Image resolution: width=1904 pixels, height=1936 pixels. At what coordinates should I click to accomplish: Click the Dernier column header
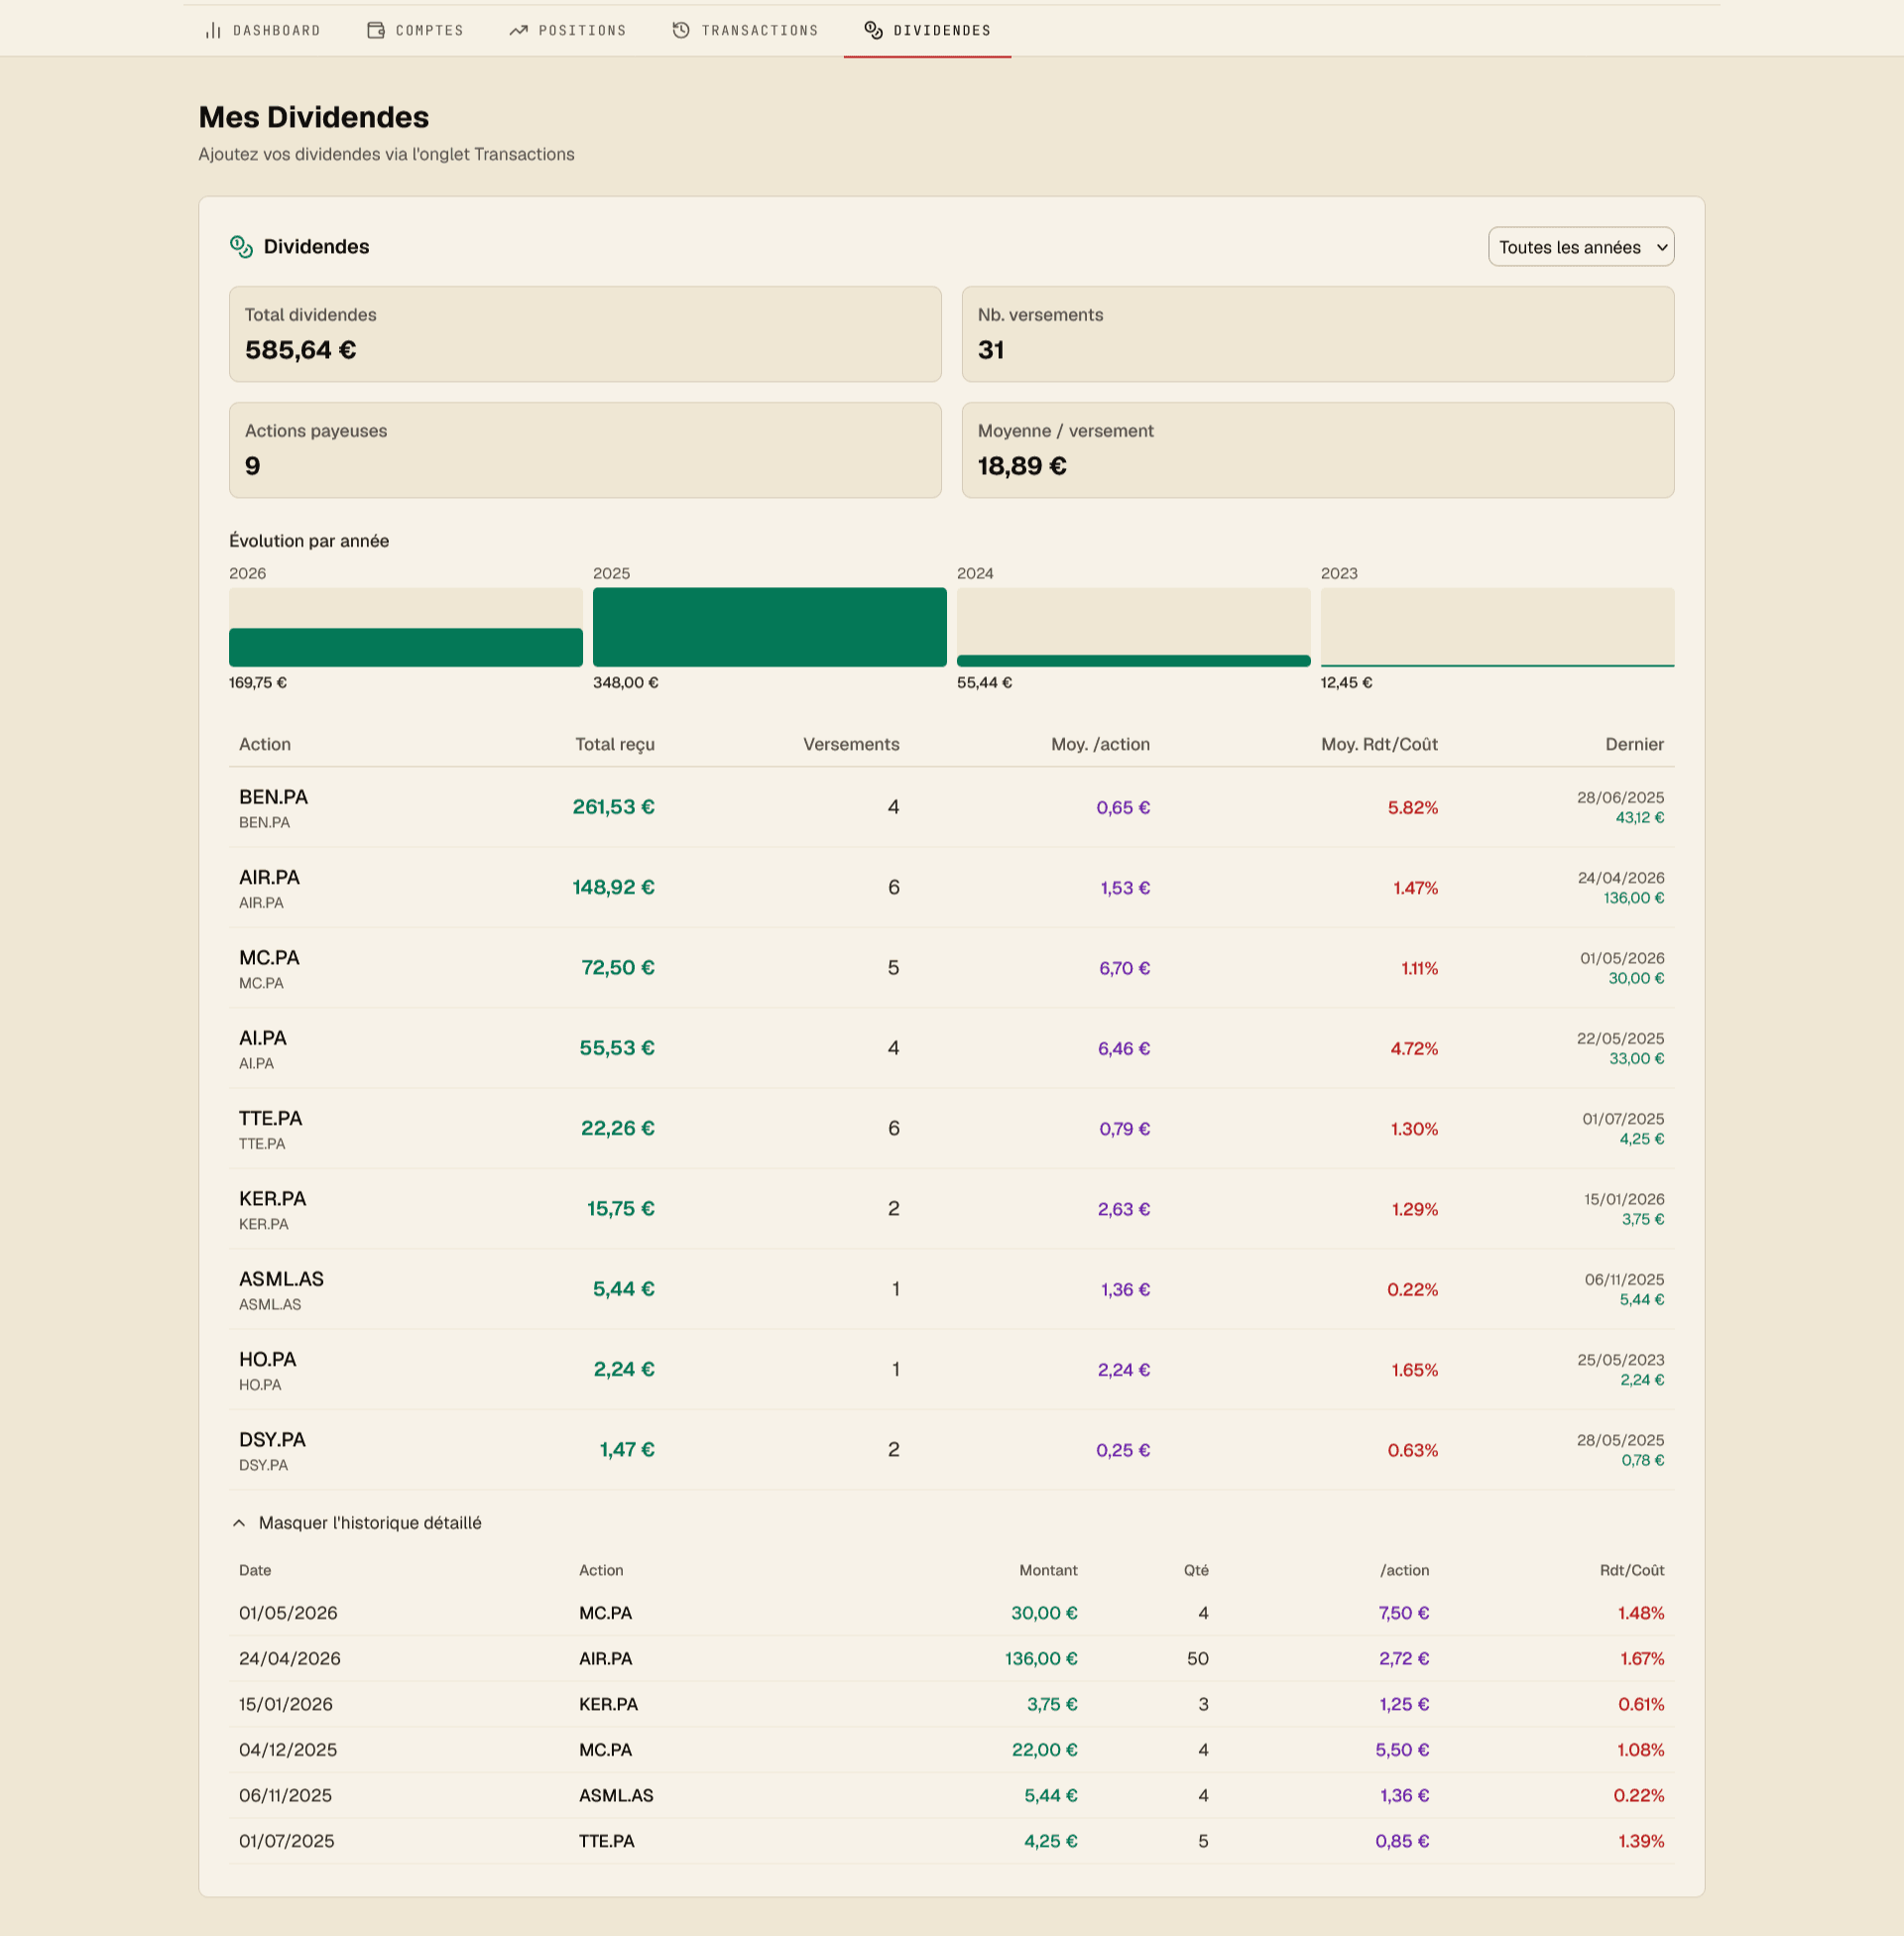pos(1635,744)
